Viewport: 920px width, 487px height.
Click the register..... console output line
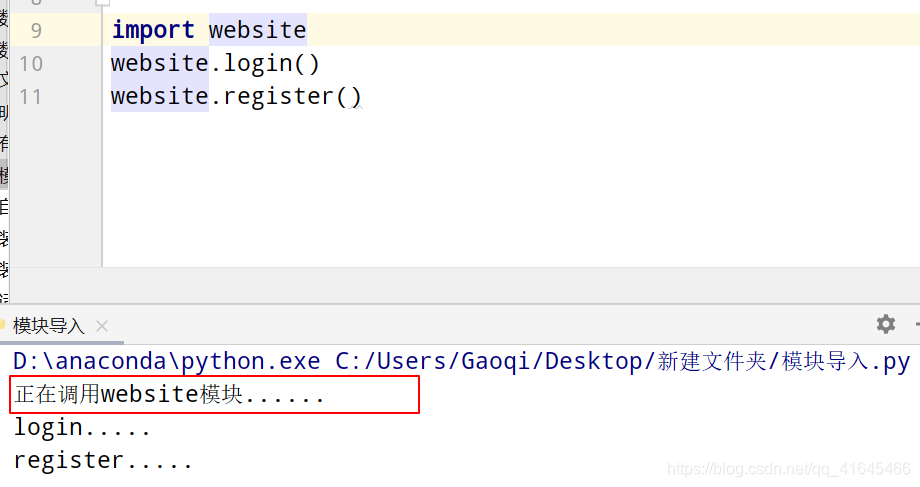coord(103,461)
